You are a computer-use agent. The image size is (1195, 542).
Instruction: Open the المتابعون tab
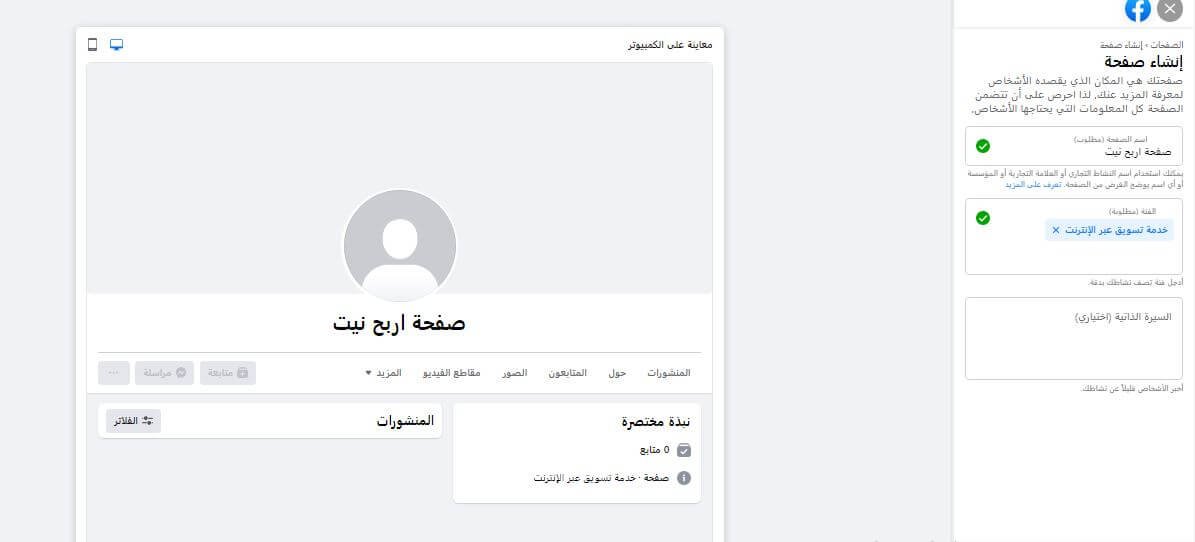click(568, 373)
